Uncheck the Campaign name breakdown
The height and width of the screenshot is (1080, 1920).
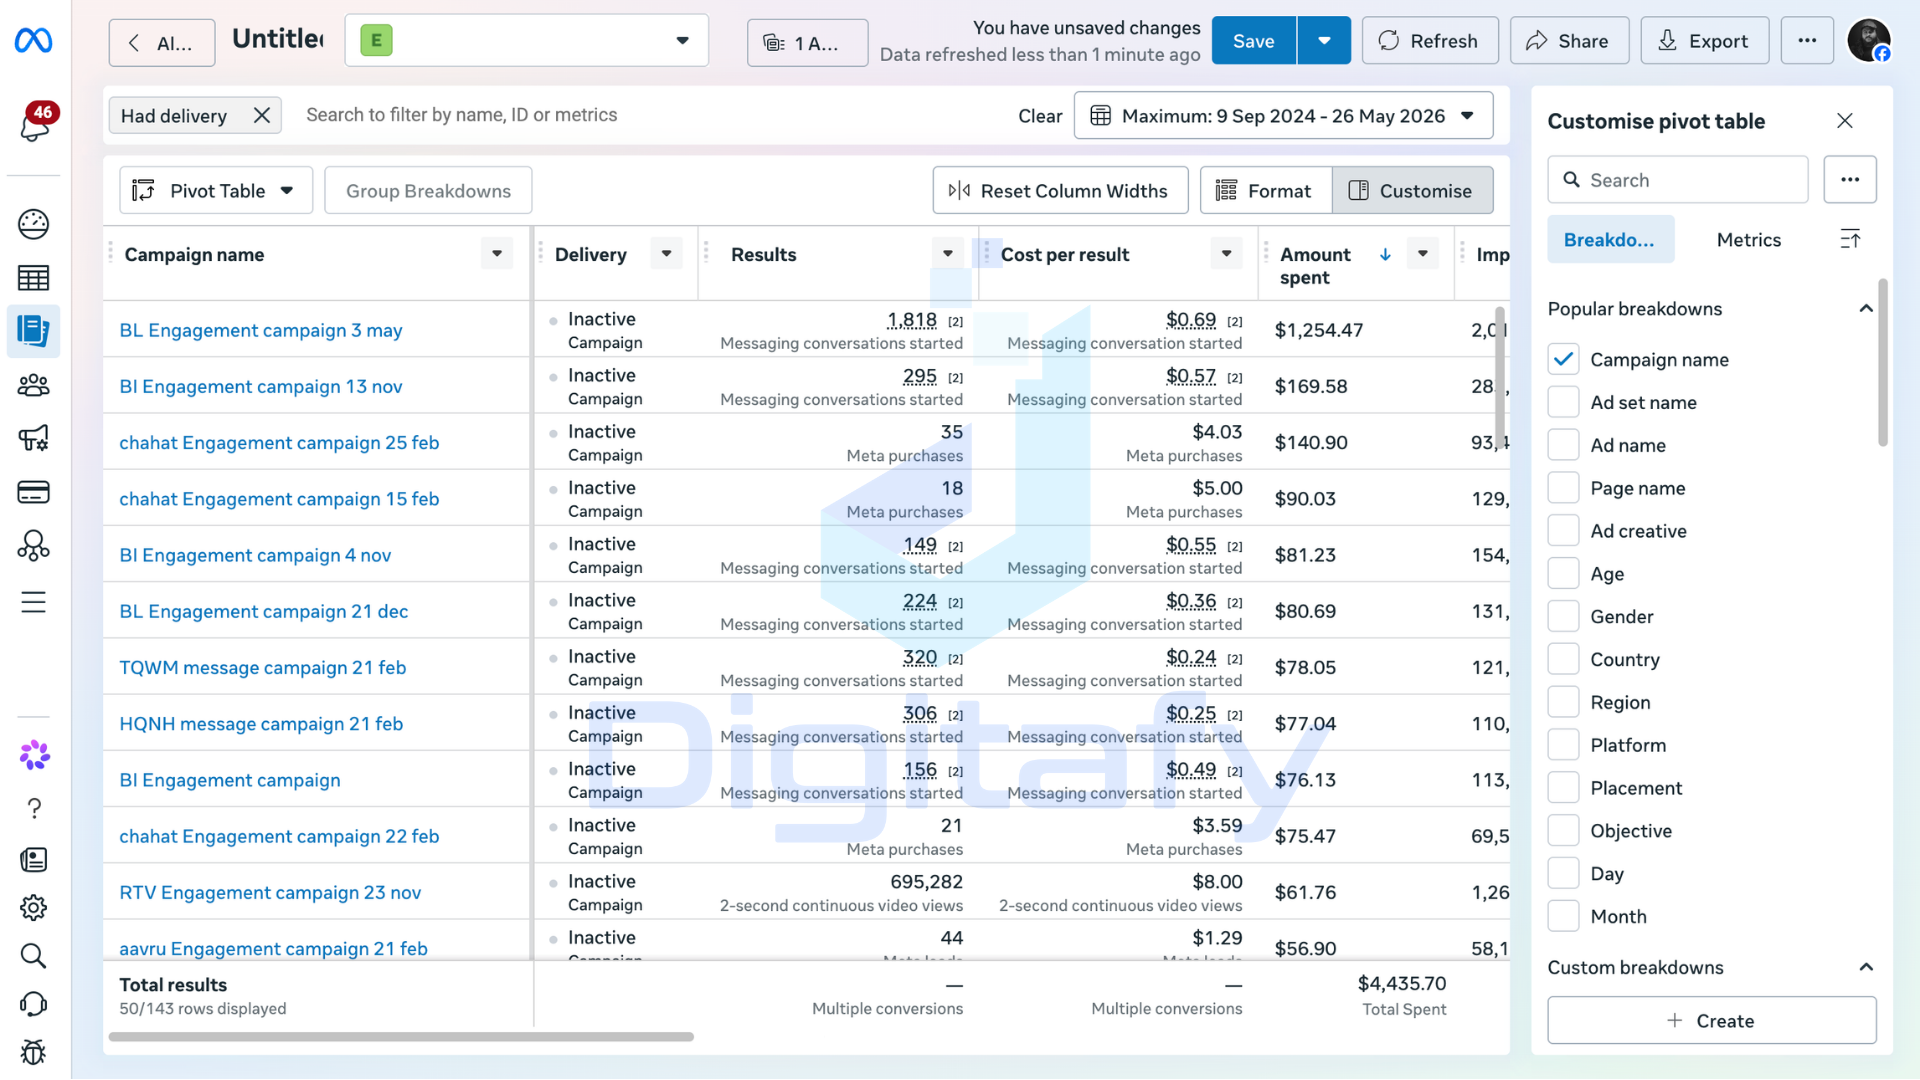[x=1564, y=359]
